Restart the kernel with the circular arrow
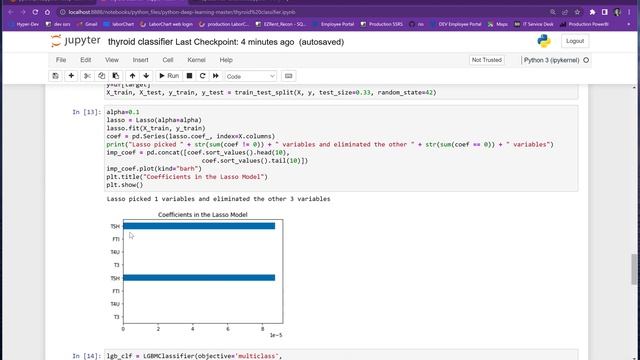 [202, 76]
